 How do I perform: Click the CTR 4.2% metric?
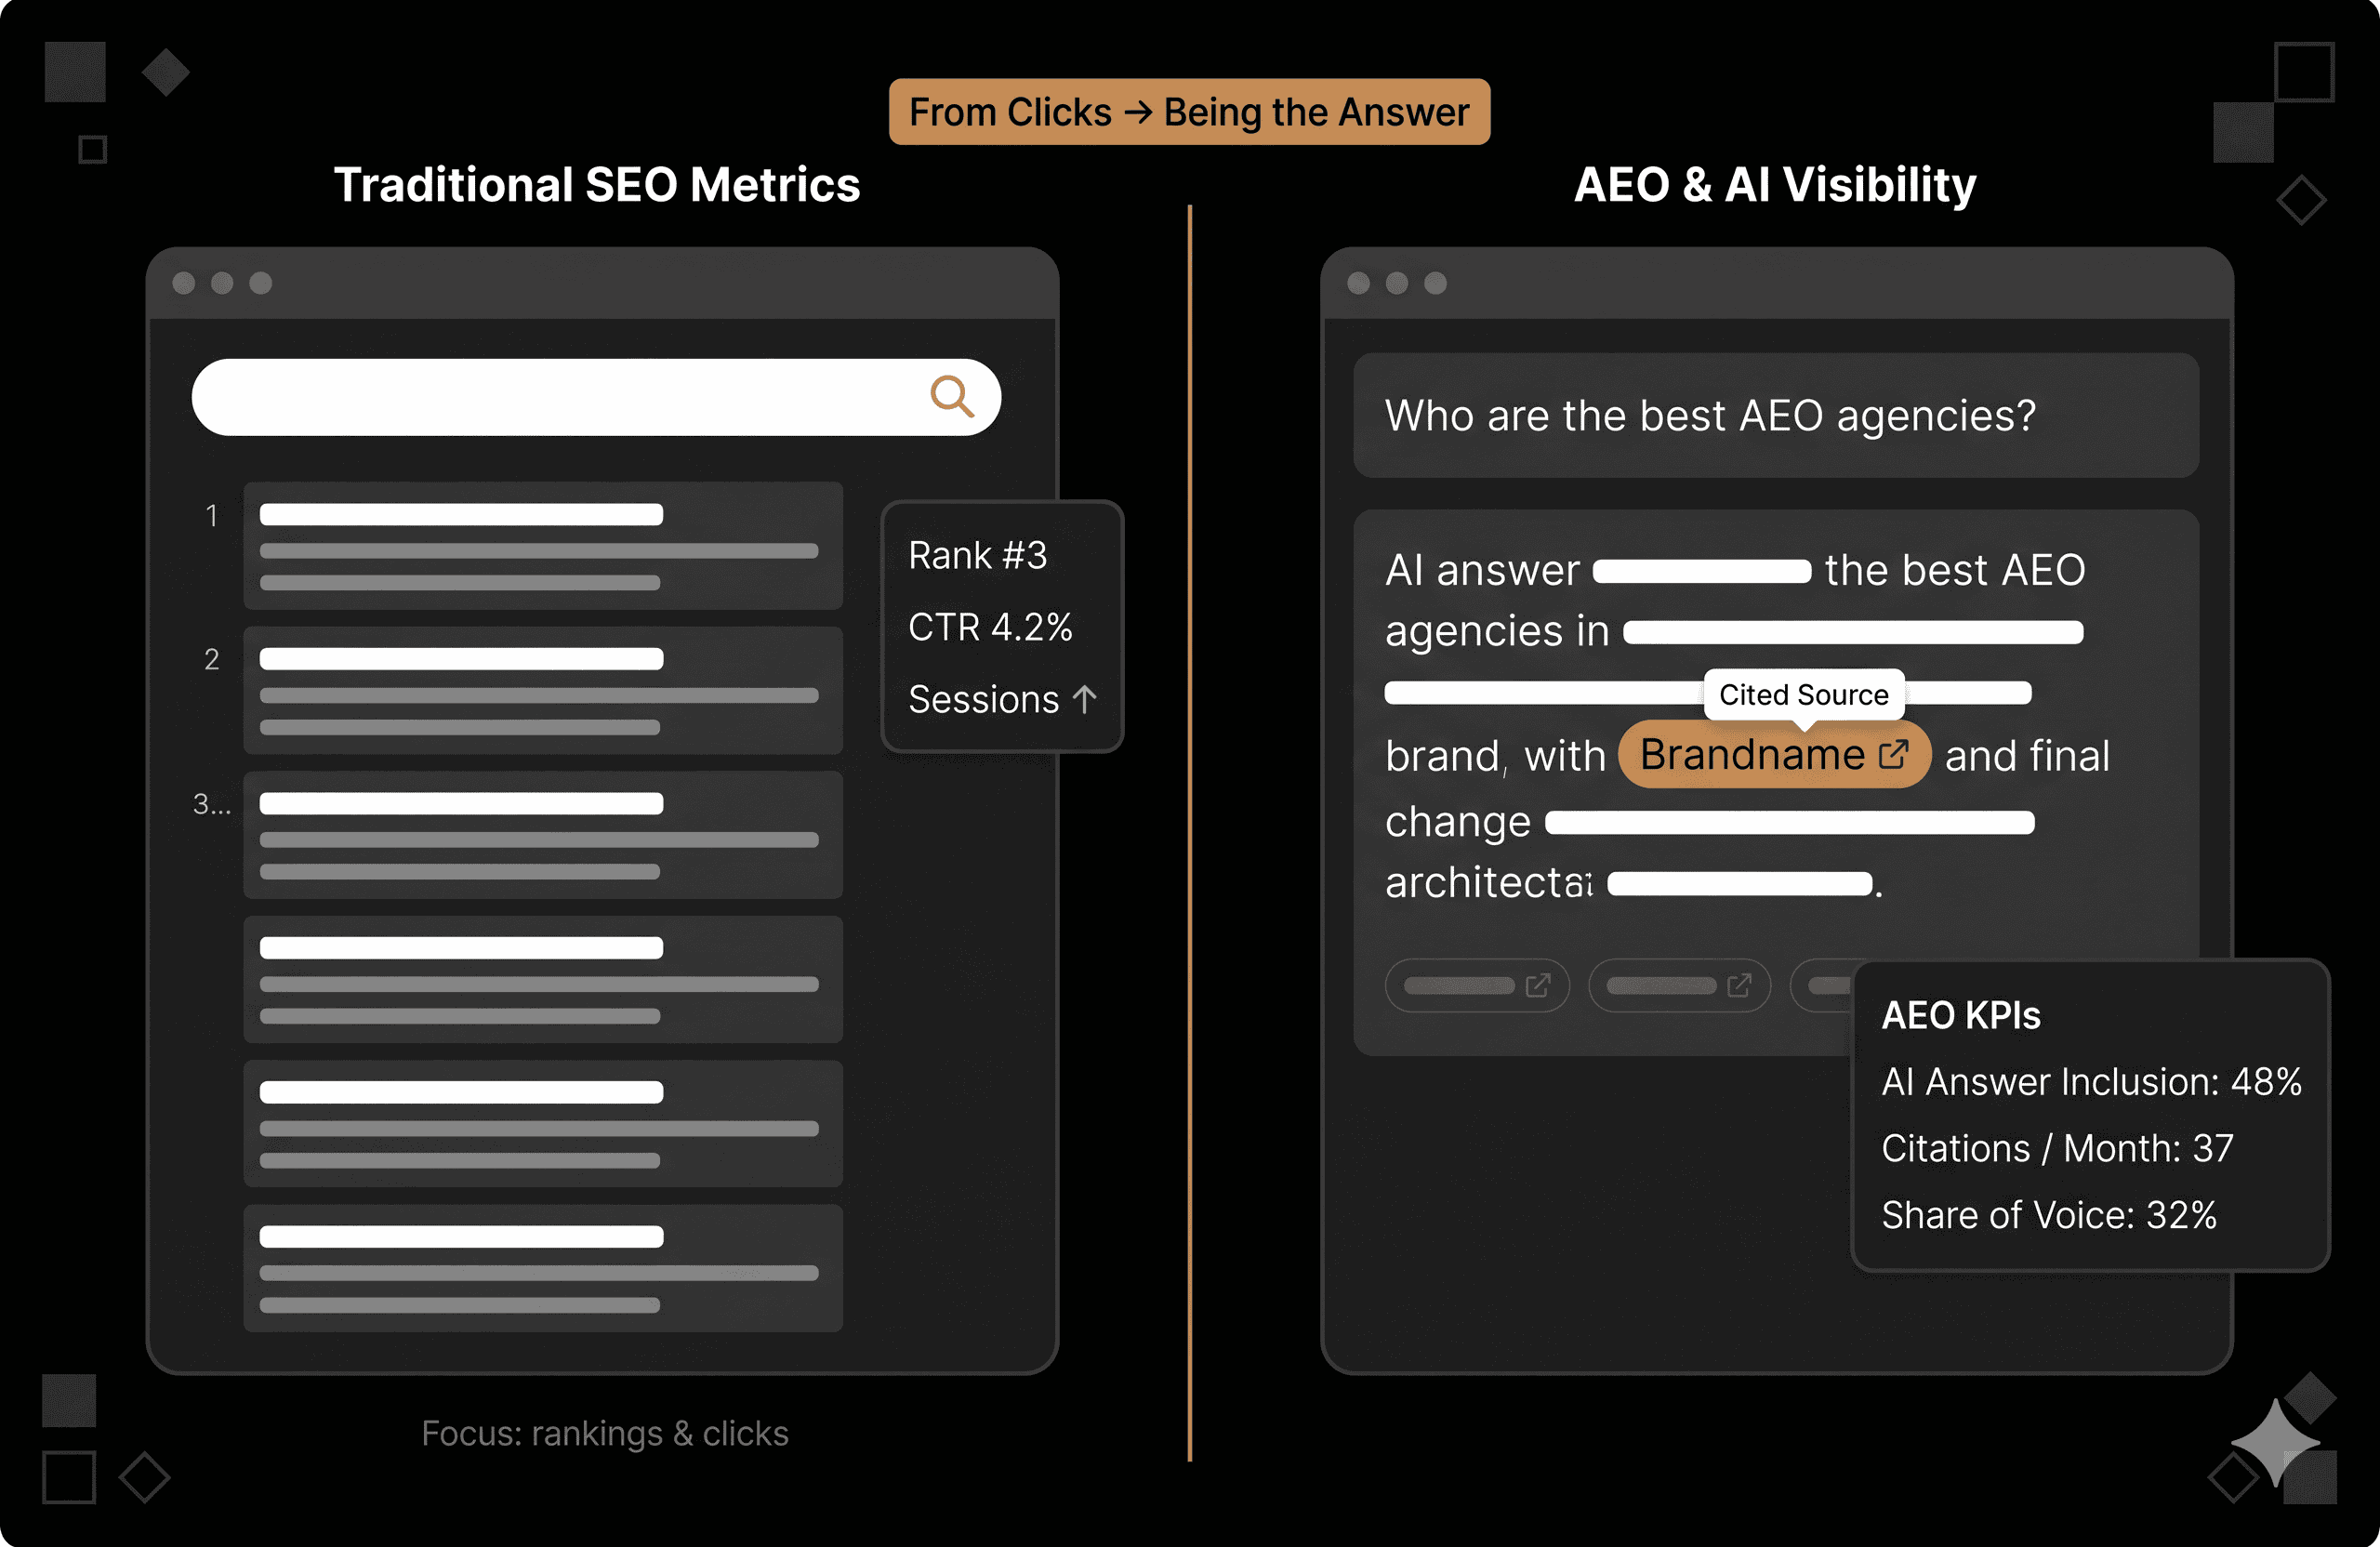pos(990,627)
